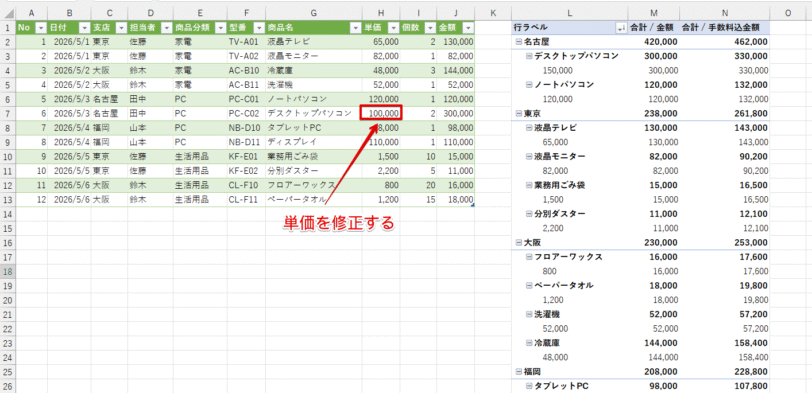Select column O header
This screenshot has width=812, height=393.
pyautogui.click(x=787, y=13)
